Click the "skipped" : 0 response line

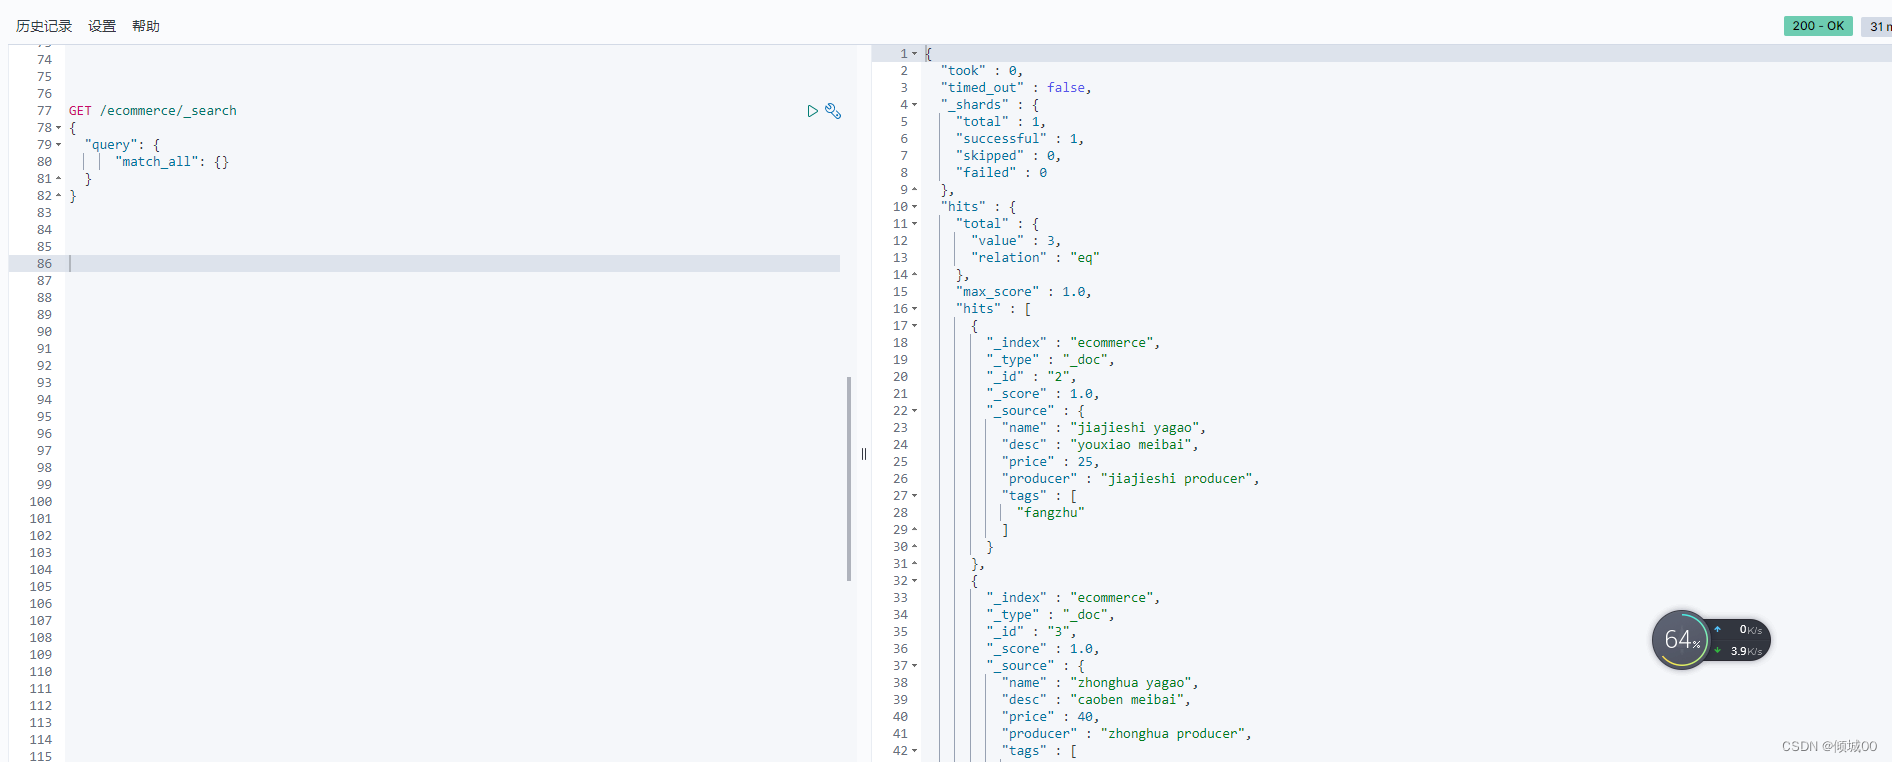pyautogui.click(x=1008, y=156)
